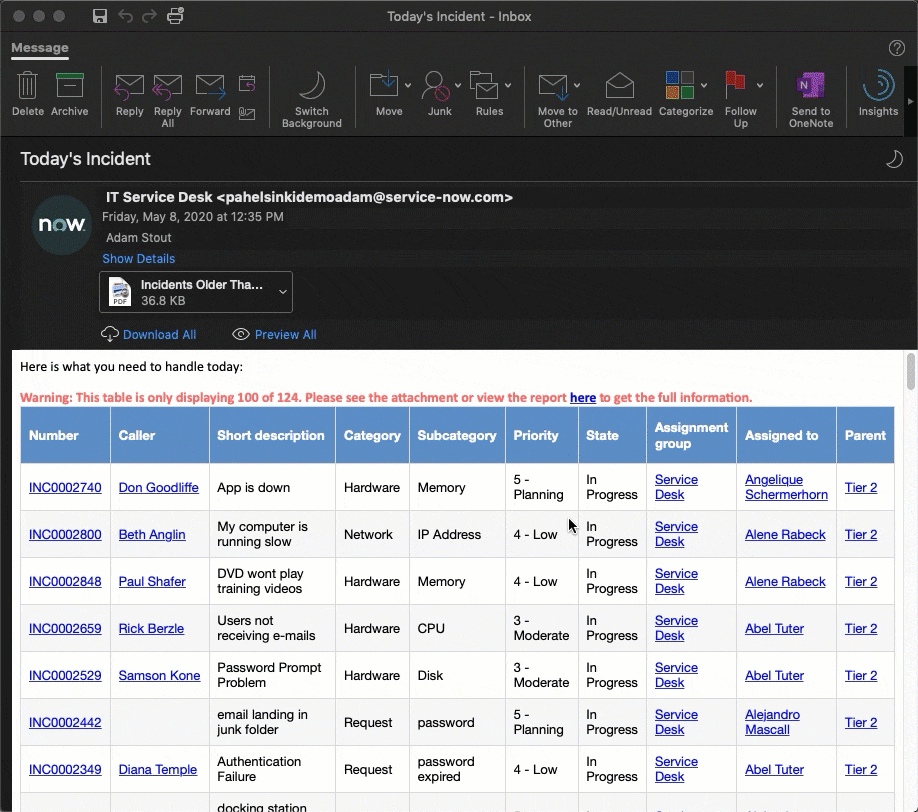Screen dimensions: 918x812
Task: Switch the reading background theme
Action: [x=311, y=95]
